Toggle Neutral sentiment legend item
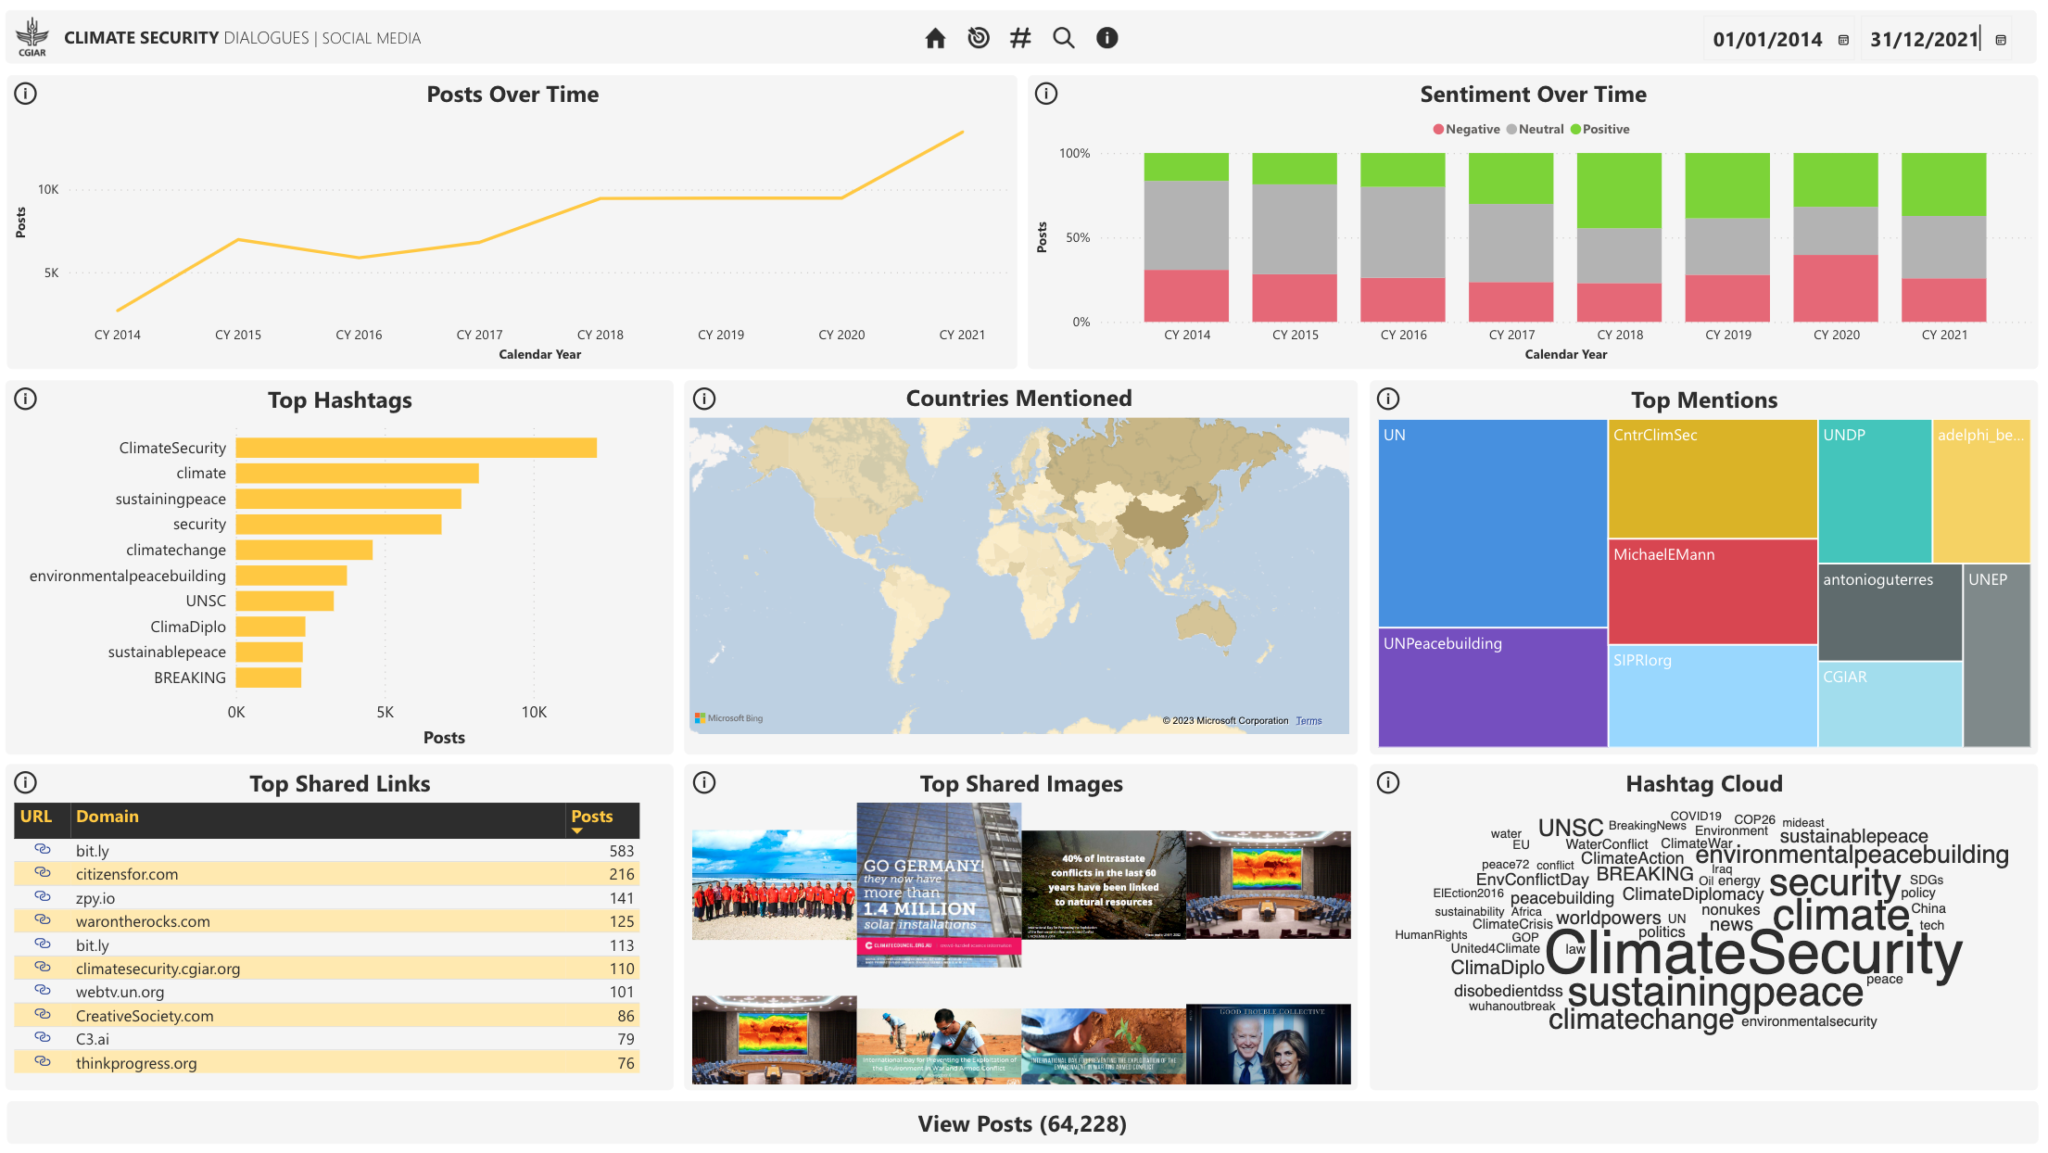 (1535, 129)
